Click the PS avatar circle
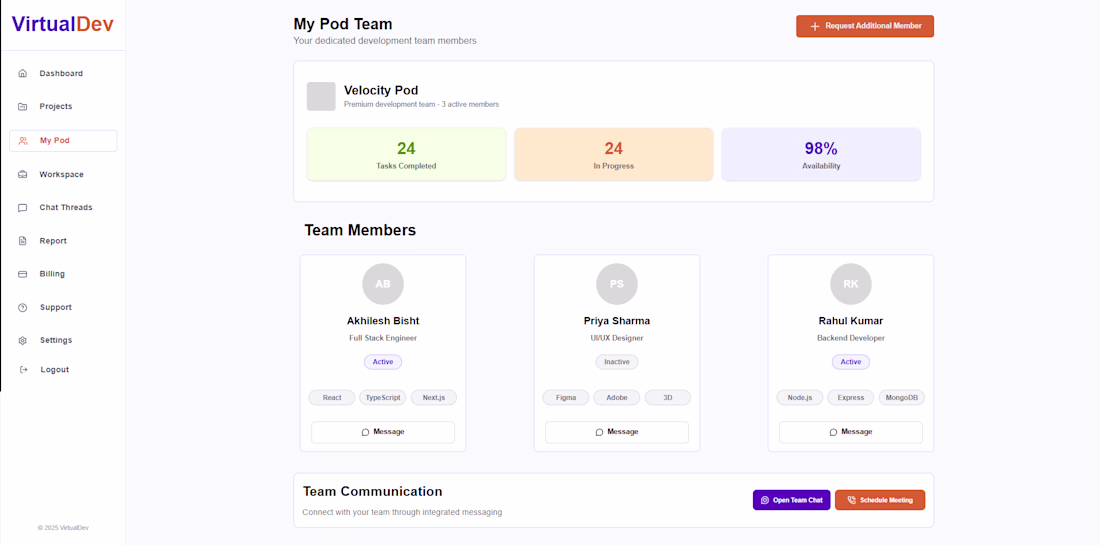Image resolution: width=1100 pixels, height=545 pixels. 617,284
